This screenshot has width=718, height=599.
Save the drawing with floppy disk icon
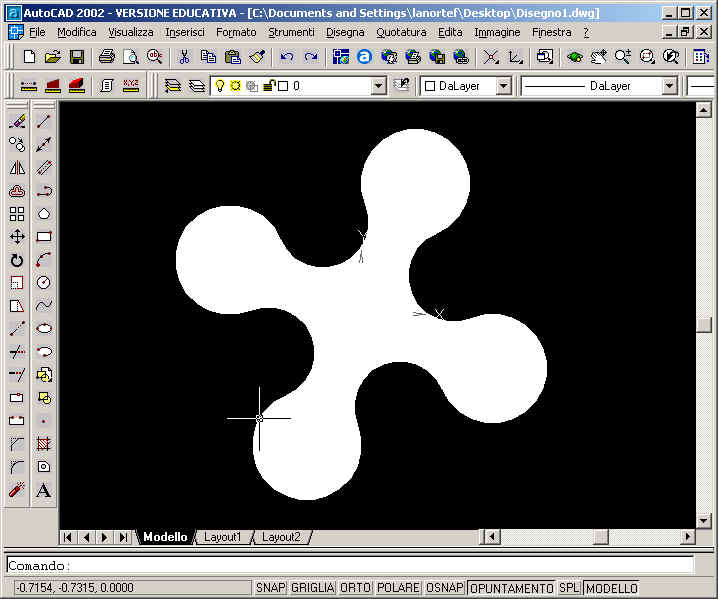(77, 57)
